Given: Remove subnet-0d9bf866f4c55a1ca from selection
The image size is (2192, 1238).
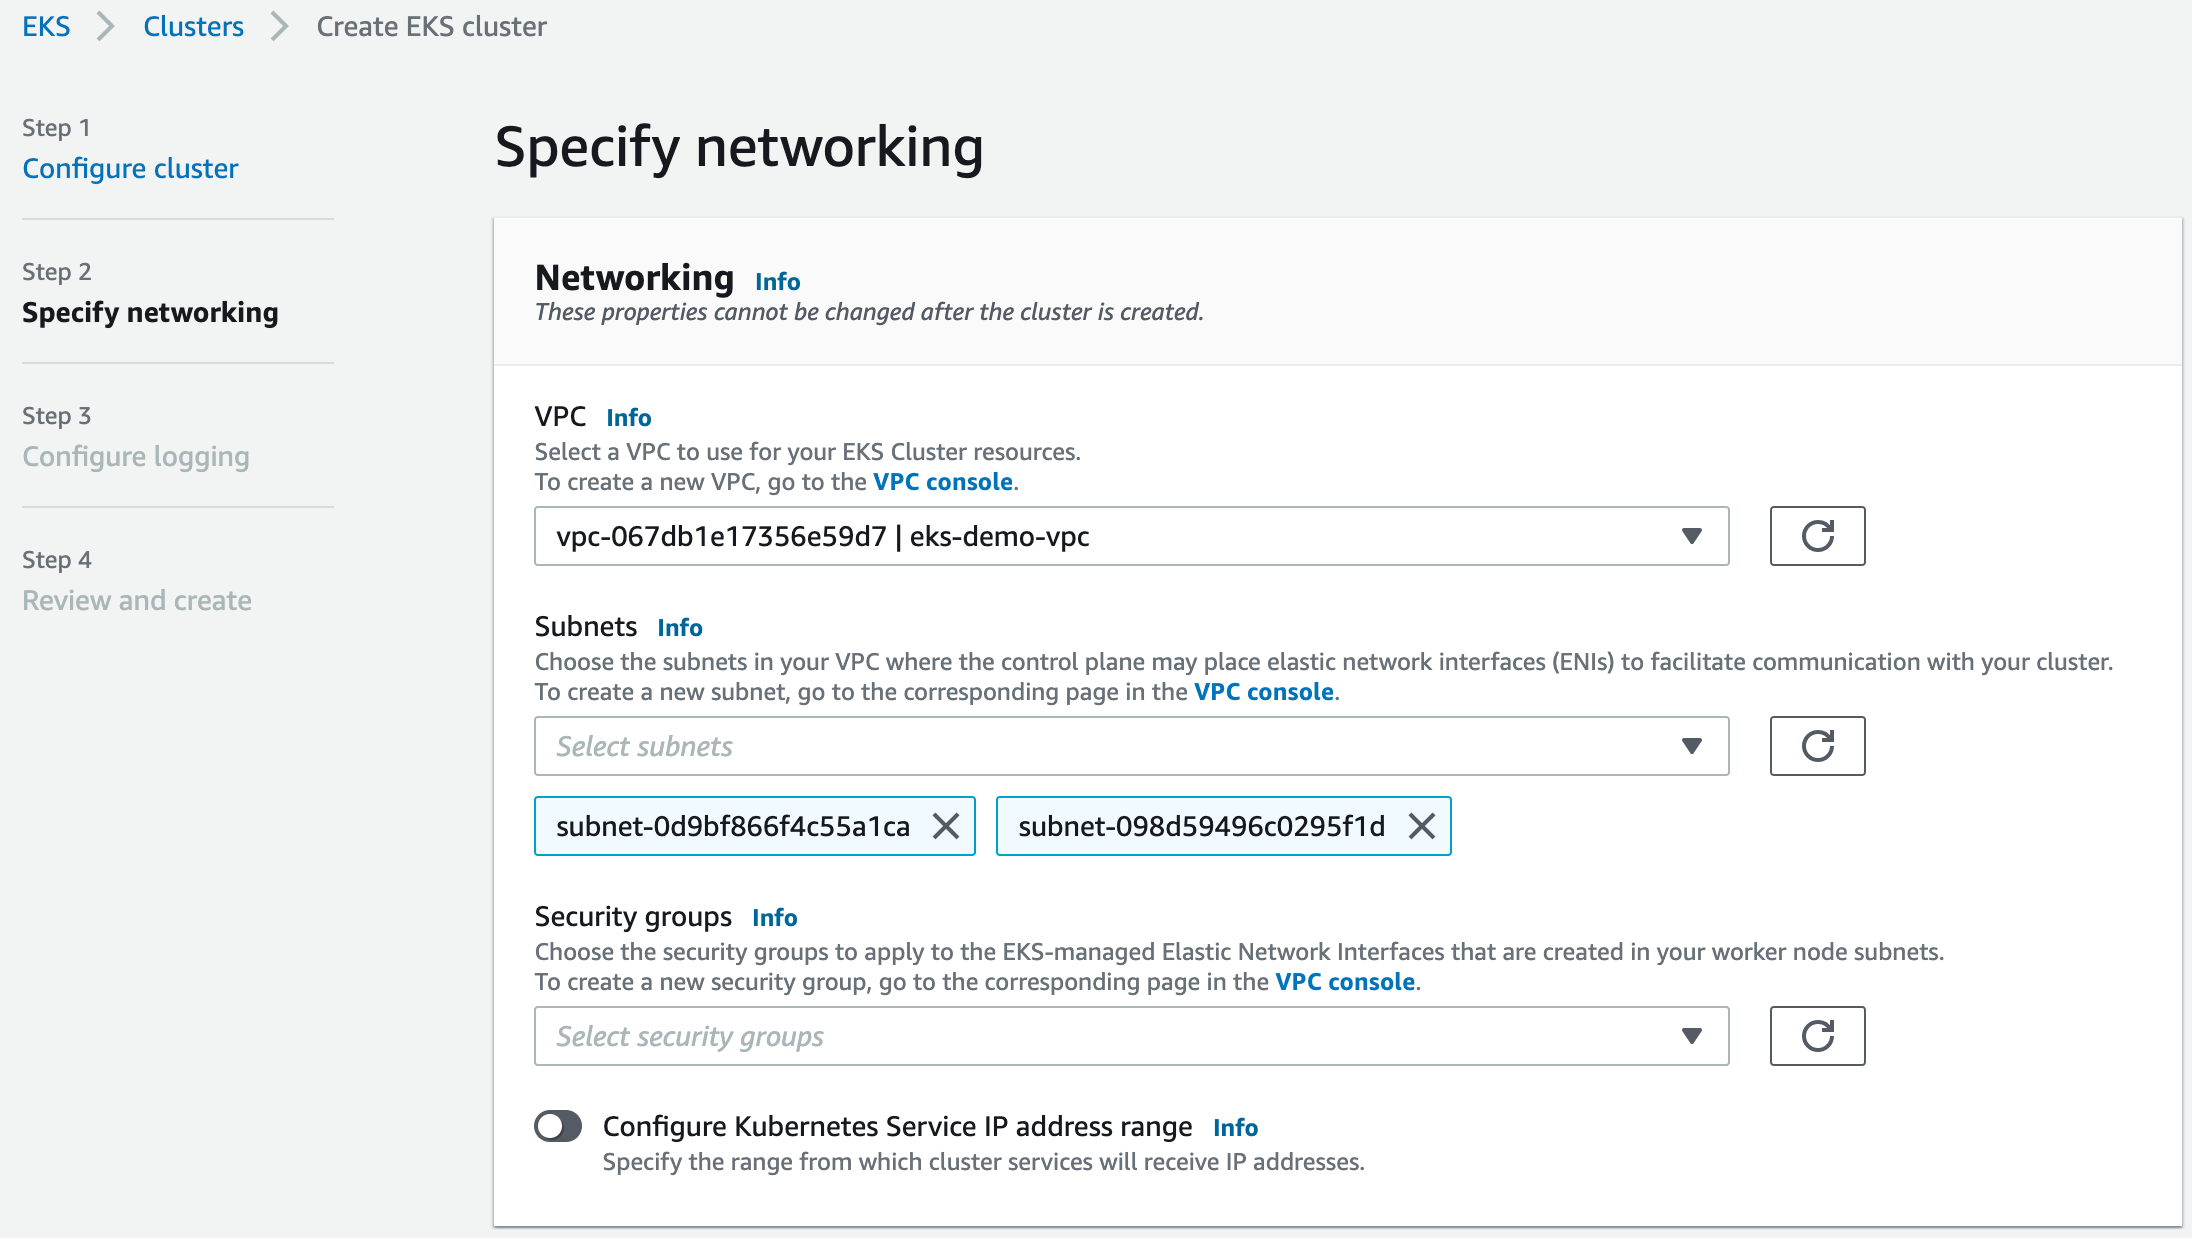Looking at the screenshot, I should tap(944, 826).
